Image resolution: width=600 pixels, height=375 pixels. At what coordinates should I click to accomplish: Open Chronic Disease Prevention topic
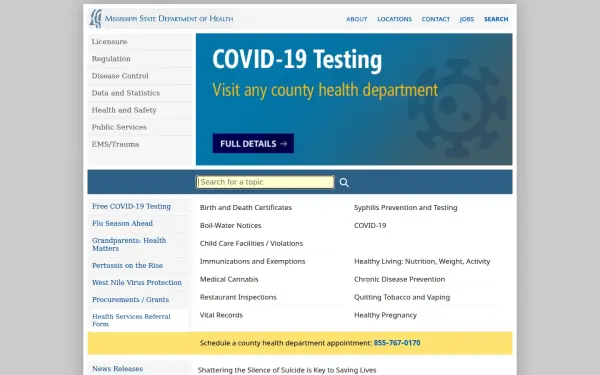(x=399, y=279)
